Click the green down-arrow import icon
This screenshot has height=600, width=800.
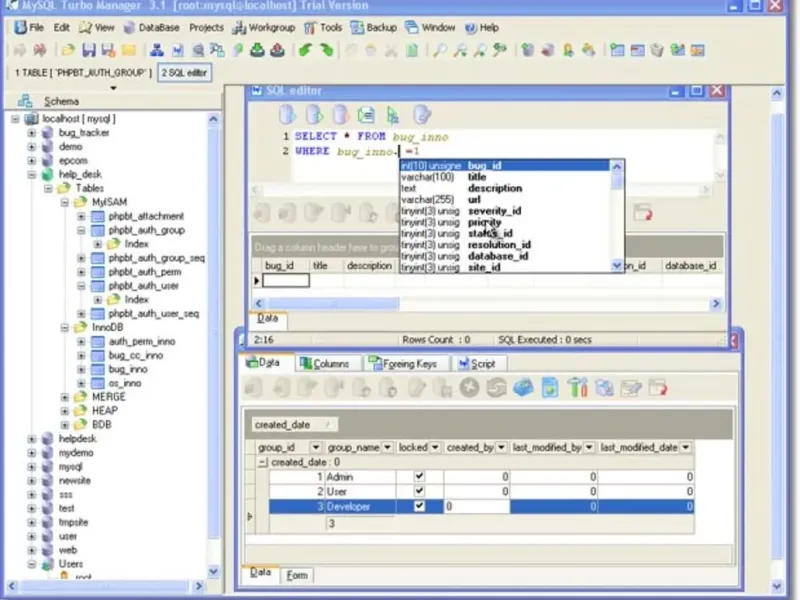click(x=258, y=51)
